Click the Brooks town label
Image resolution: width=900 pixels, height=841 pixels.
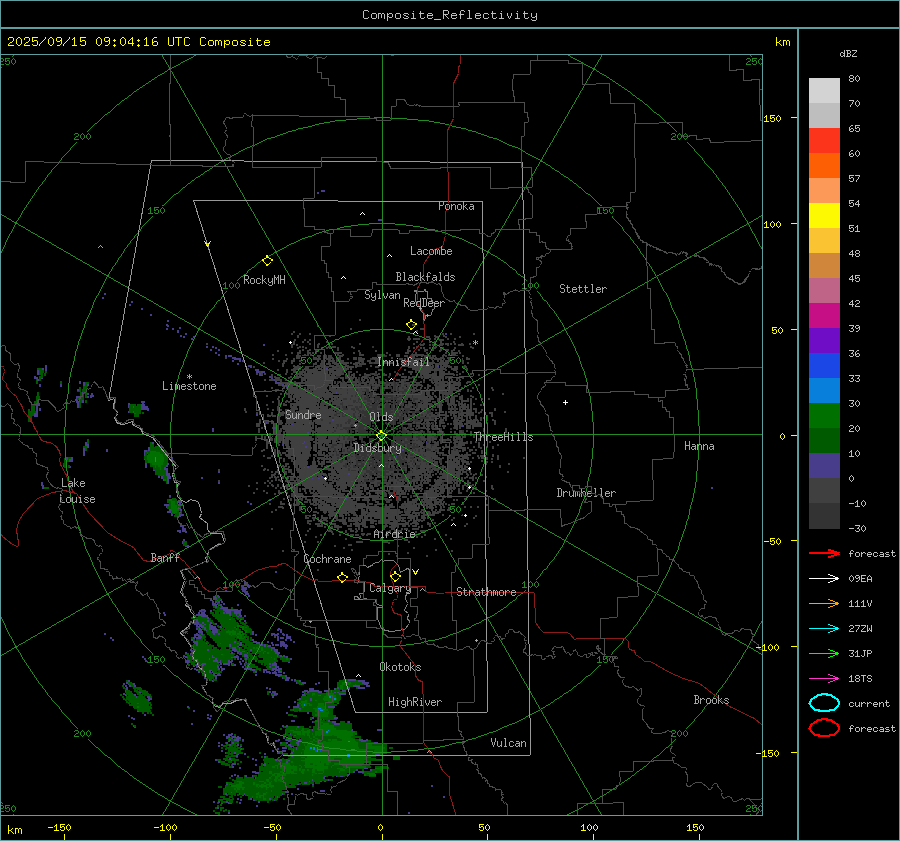[x=711, y=700]
